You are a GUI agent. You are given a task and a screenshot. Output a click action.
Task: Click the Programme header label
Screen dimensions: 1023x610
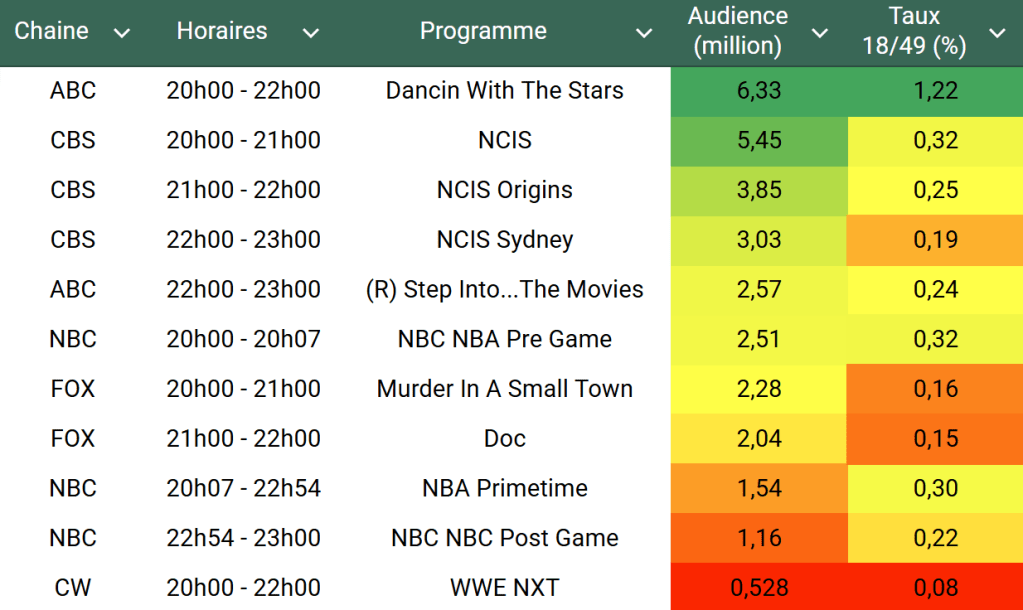[483, 31]
